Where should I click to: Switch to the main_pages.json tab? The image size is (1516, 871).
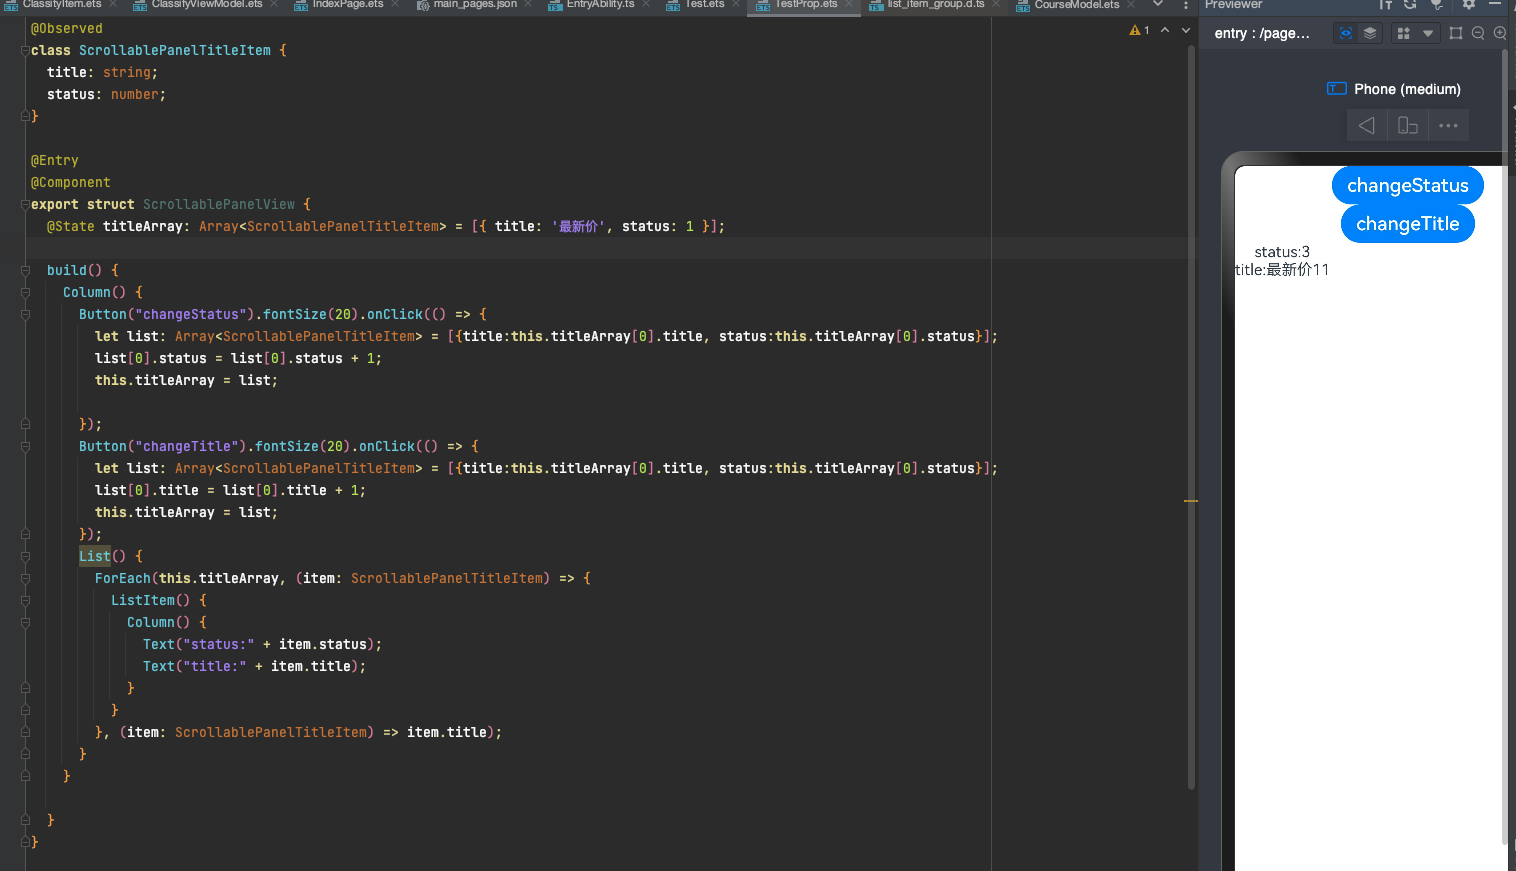click(474, 5)
